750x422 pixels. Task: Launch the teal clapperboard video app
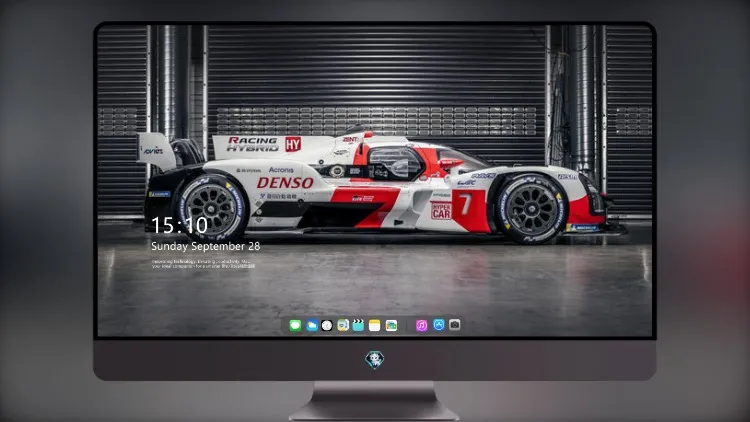(x=358, y=325)
